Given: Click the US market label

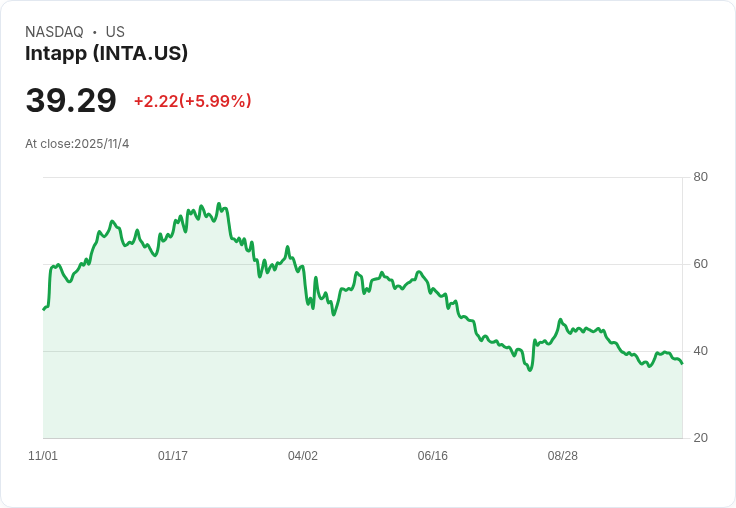Looking at the screenshot, I should 115,32.
